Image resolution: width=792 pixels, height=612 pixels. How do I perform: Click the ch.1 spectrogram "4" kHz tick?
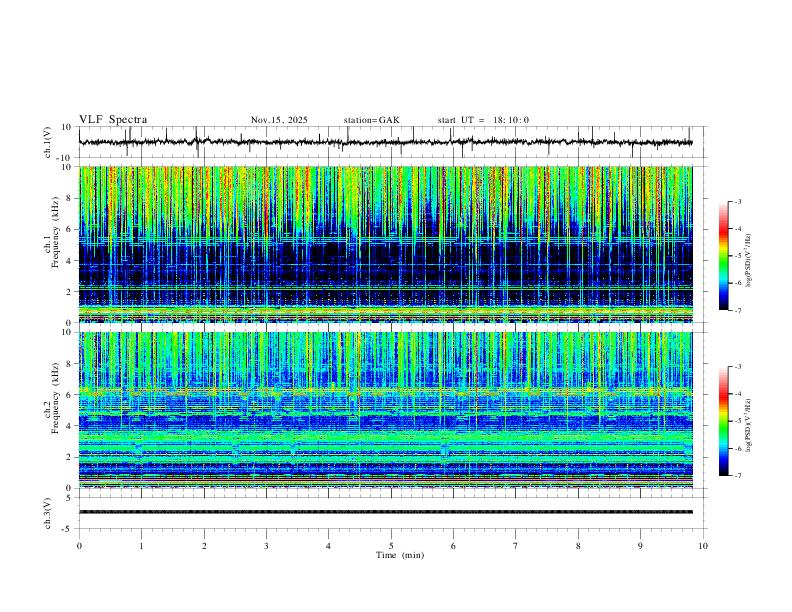[70, 261]
